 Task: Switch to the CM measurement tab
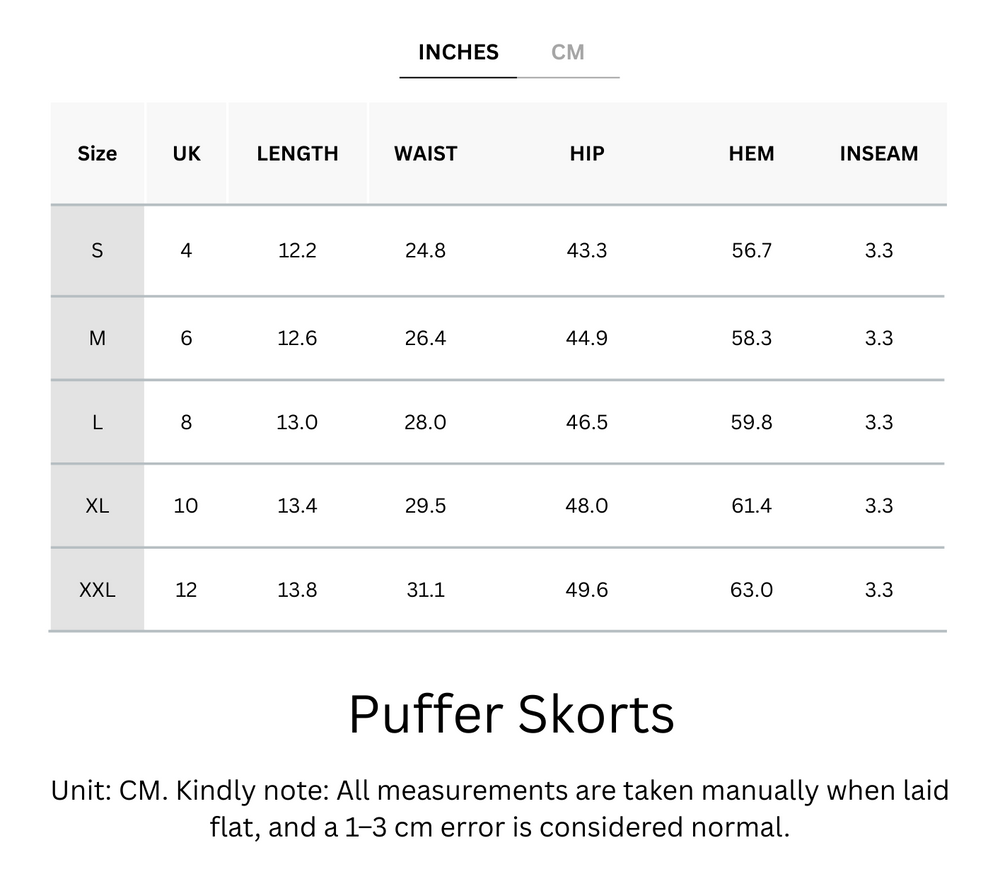pos(569,52)
